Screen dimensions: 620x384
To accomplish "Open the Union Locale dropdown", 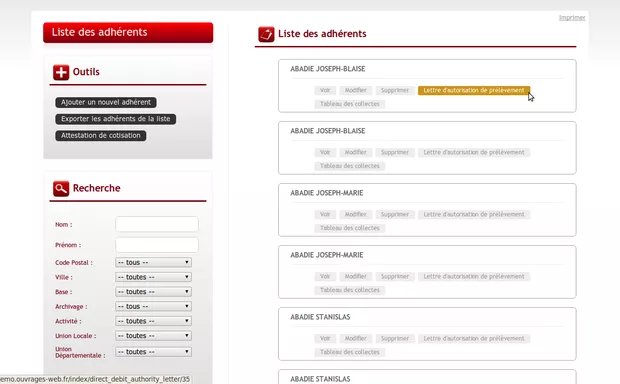I will 153,335.
